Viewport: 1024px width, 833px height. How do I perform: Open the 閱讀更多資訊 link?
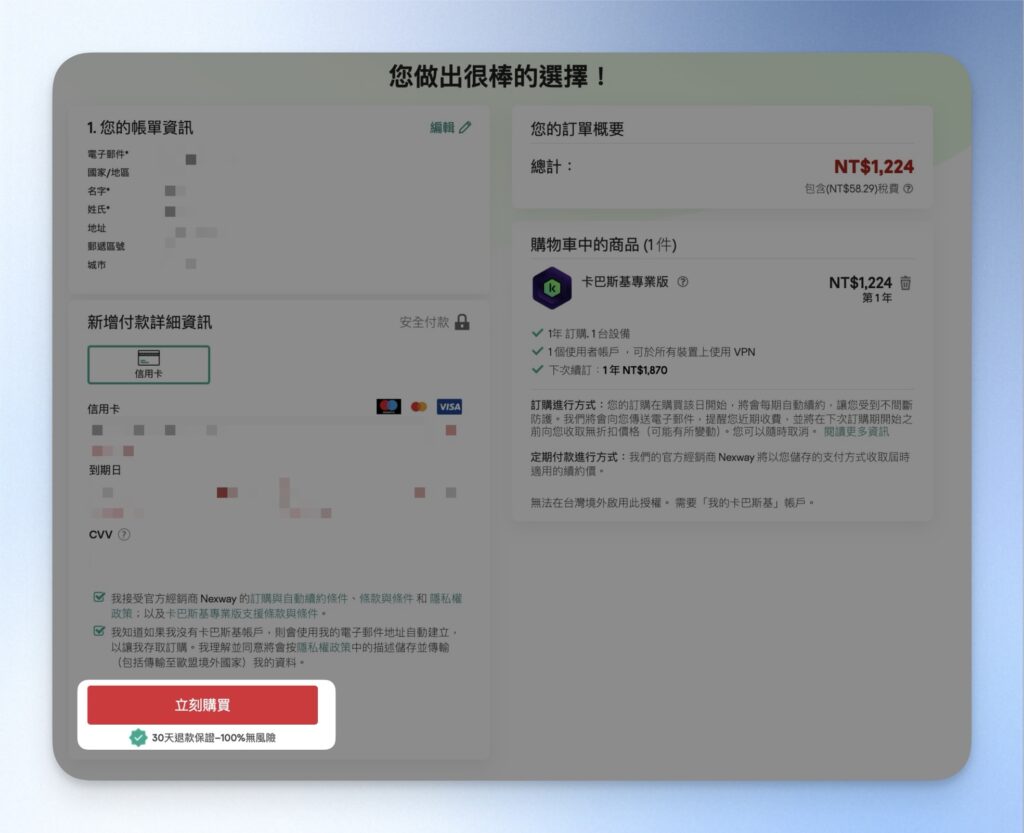[856, 432]
